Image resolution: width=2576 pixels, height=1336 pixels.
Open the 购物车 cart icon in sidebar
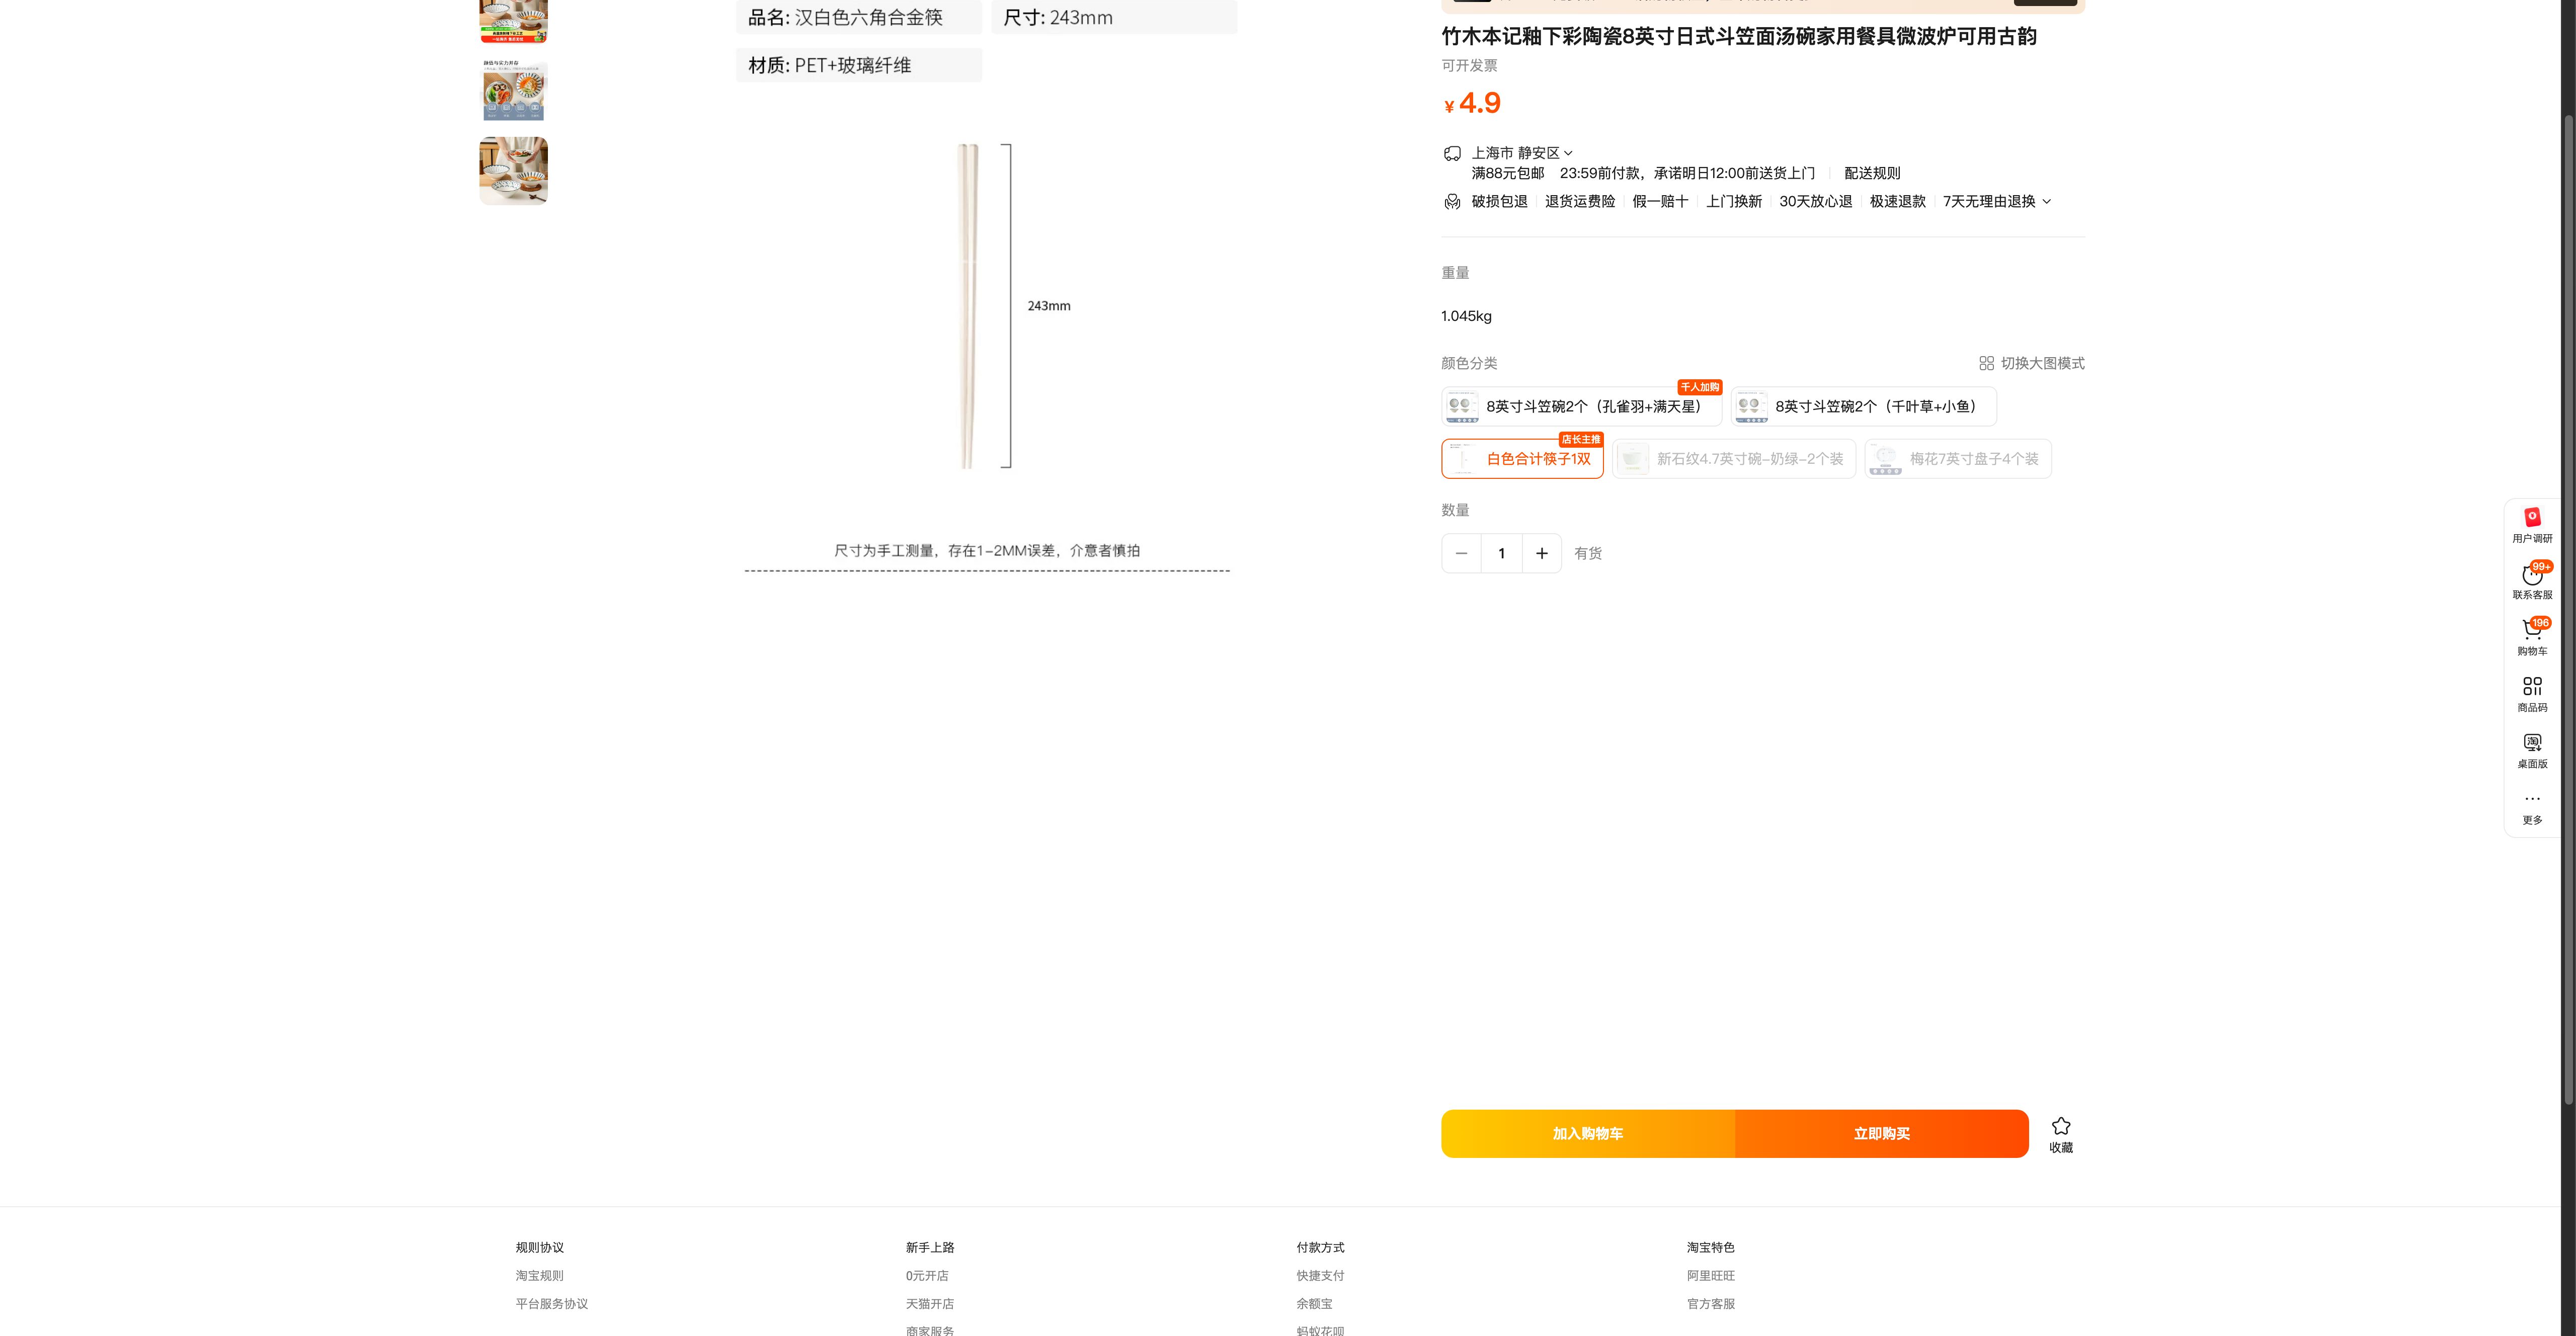(x=2532, y=630)
